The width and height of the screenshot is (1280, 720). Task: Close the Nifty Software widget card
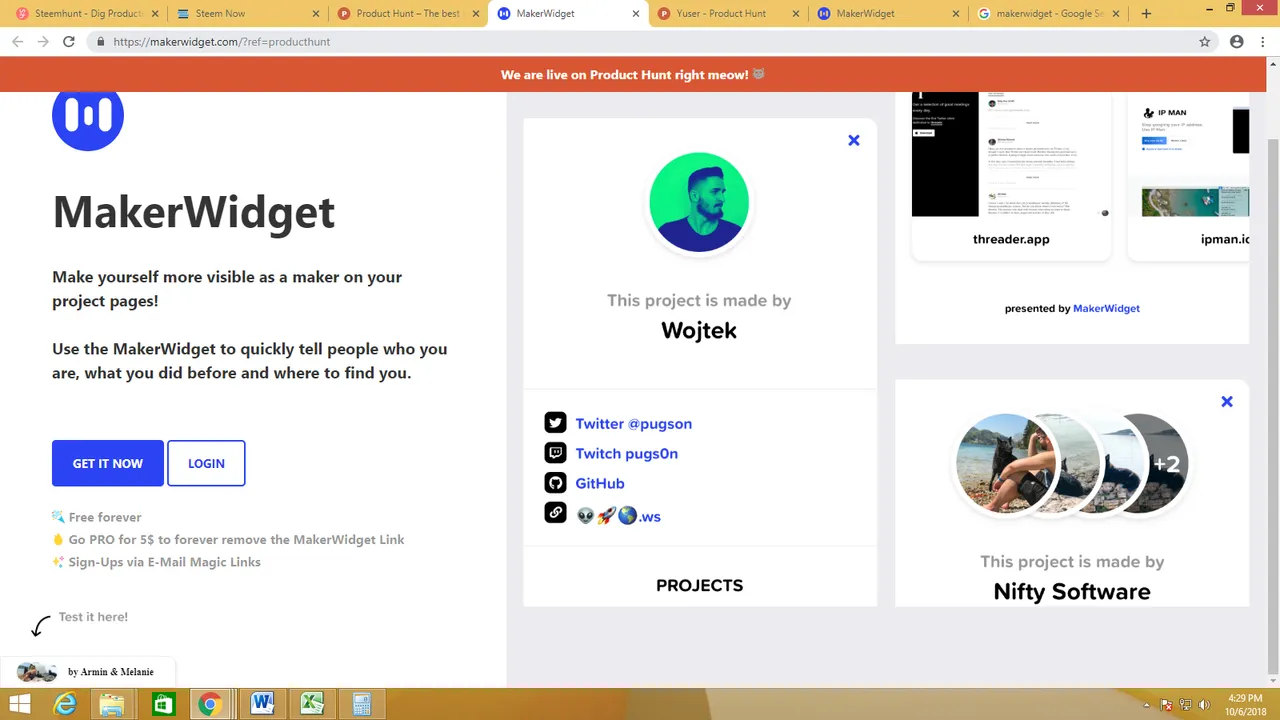[1227, 401]
